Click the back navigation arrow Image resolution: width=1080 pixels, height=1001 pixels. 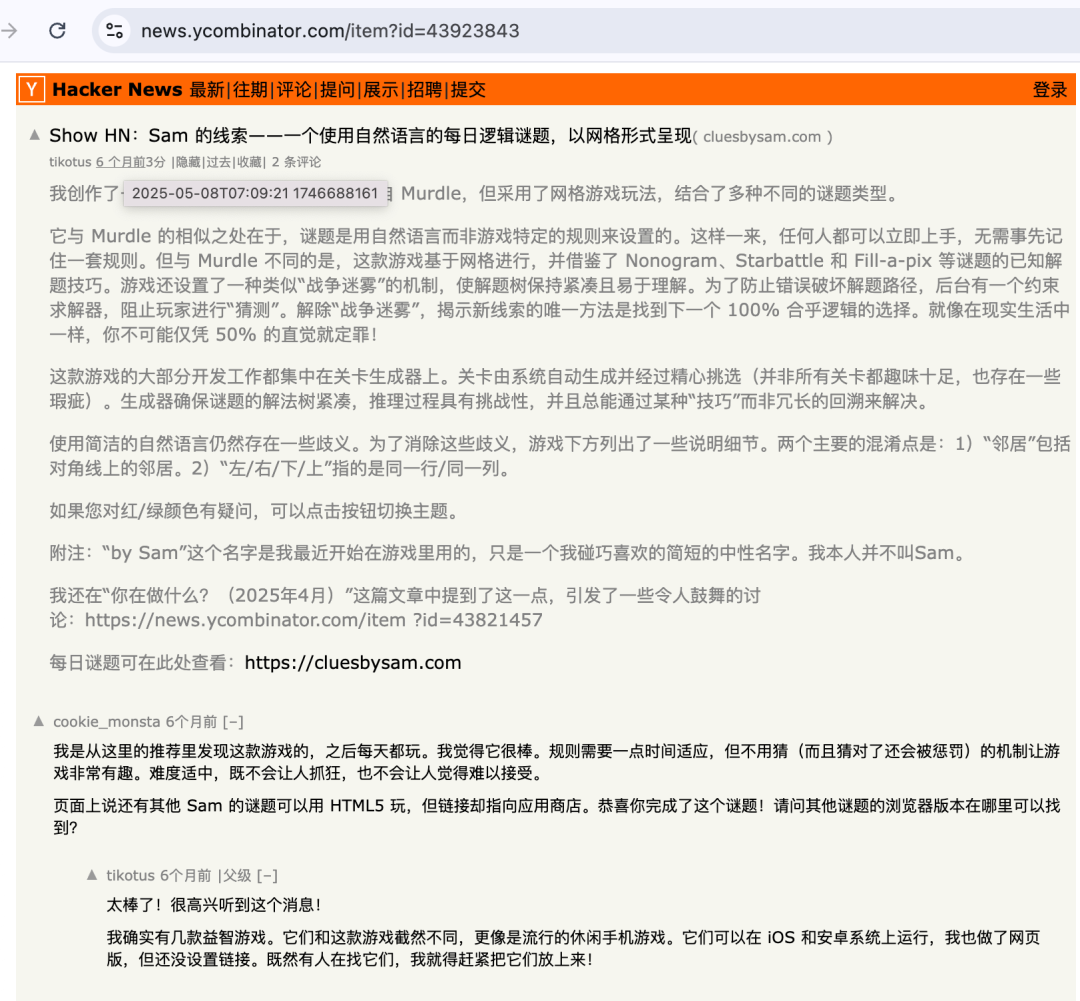(10, 31)
